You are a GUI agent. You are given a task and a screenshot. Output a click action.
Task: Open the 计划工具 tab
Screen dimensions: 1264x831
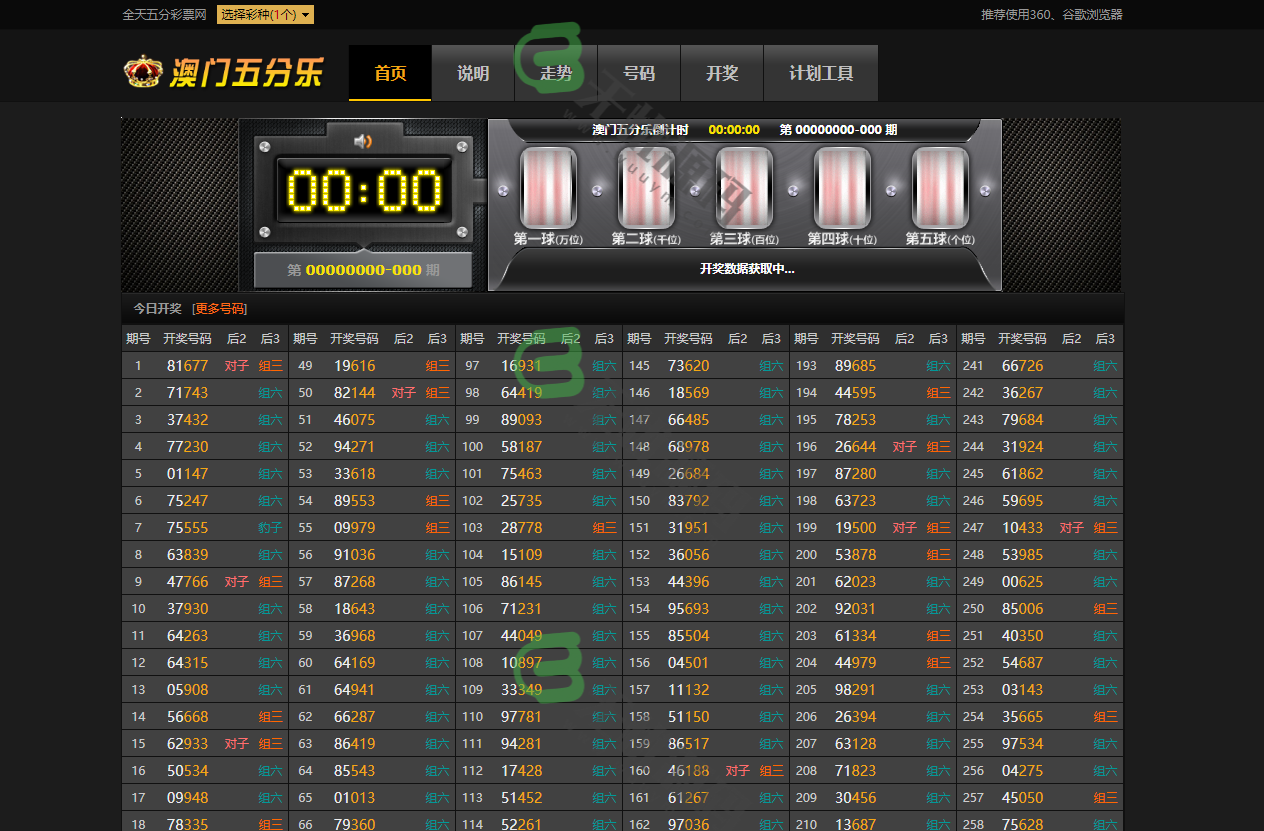[821, 73]
